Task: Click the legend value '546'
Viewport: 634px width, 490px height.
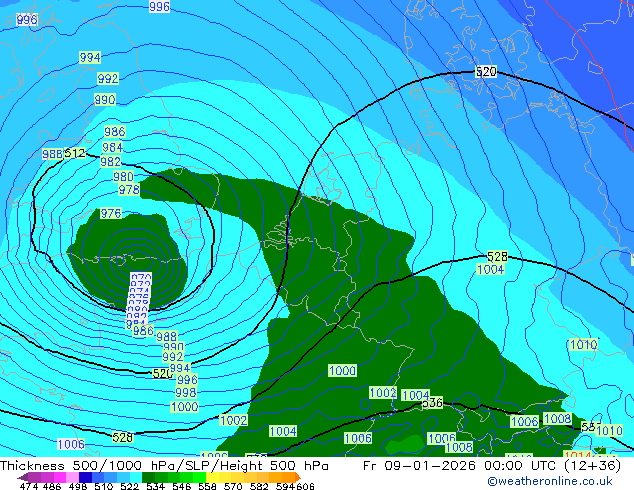Action: pos(182,486)
